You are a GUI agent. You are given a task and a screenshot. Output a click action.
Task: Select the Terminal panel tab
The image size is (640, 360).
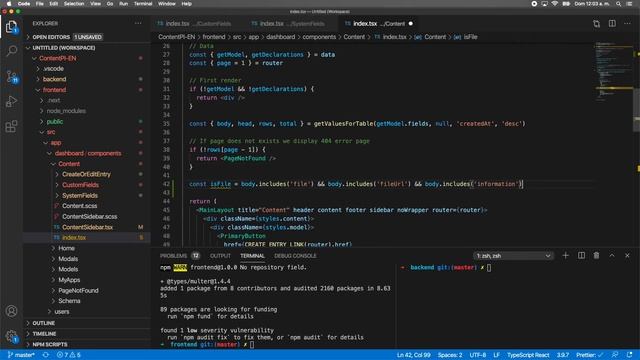(252, 256)
